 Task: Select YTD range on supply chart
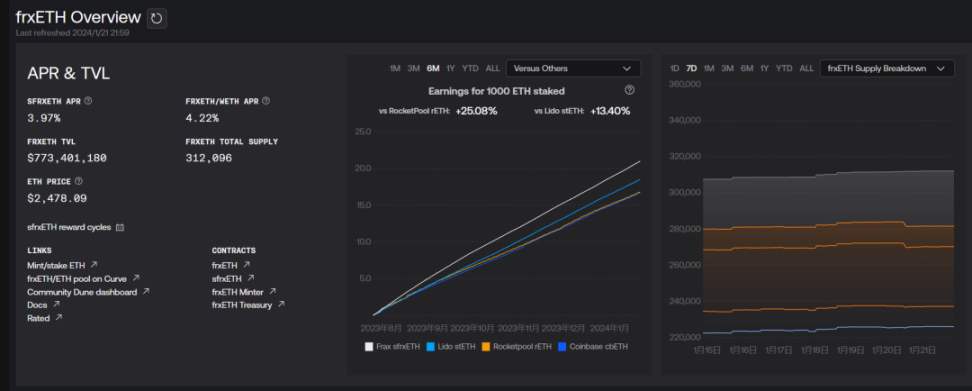click(x=784, y=68)
